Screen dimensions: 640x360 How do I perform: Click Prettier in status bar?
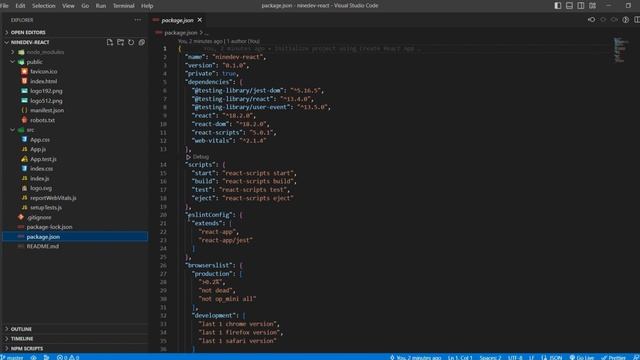coord(613,357)
